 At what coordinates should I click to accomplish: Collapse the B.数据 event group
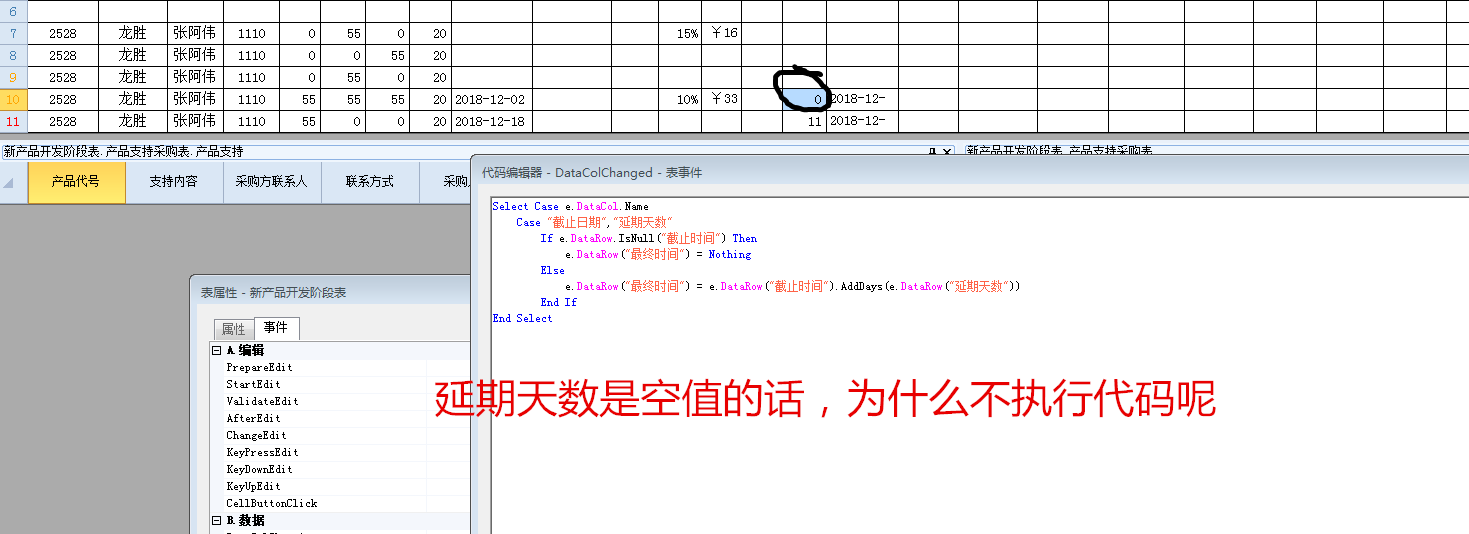point(217,521)
